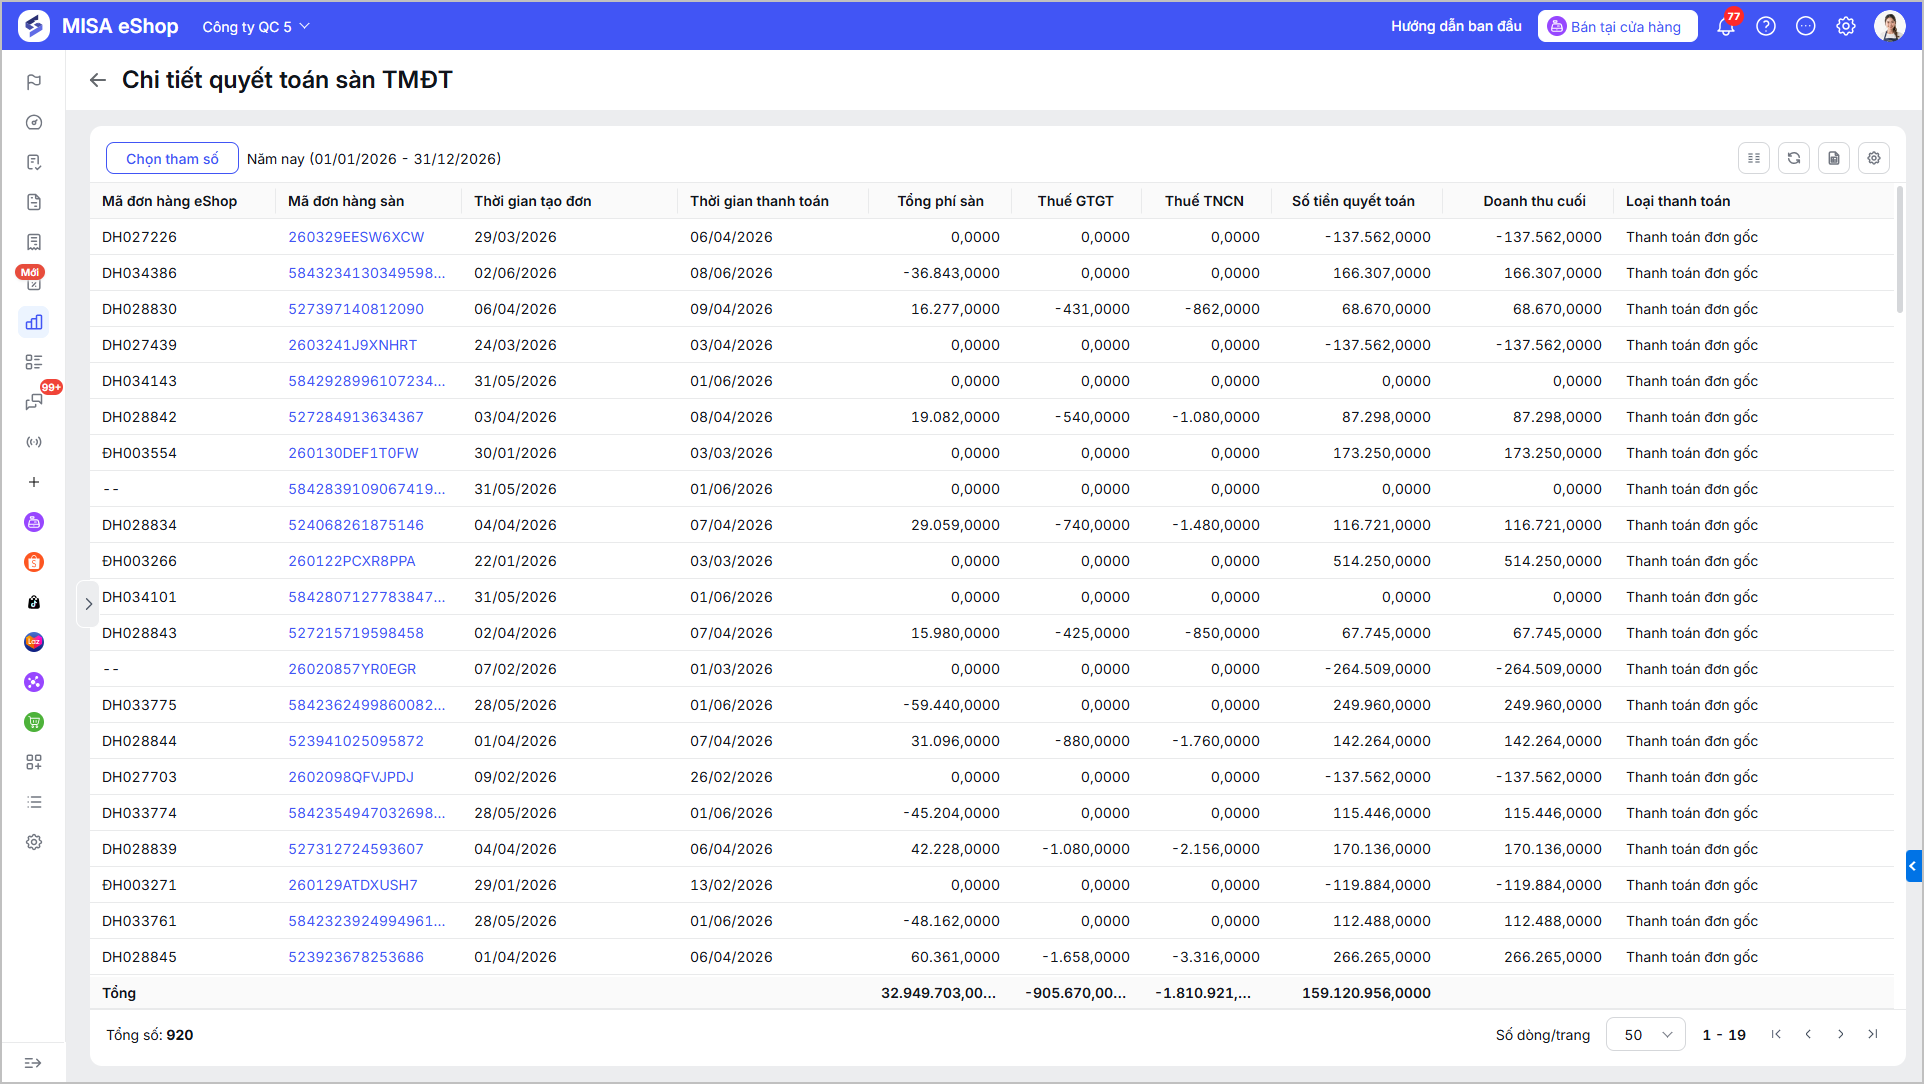1924x1084 pixels.
Task: Open the help question mark icon
Action: (x=1766, y=26)
